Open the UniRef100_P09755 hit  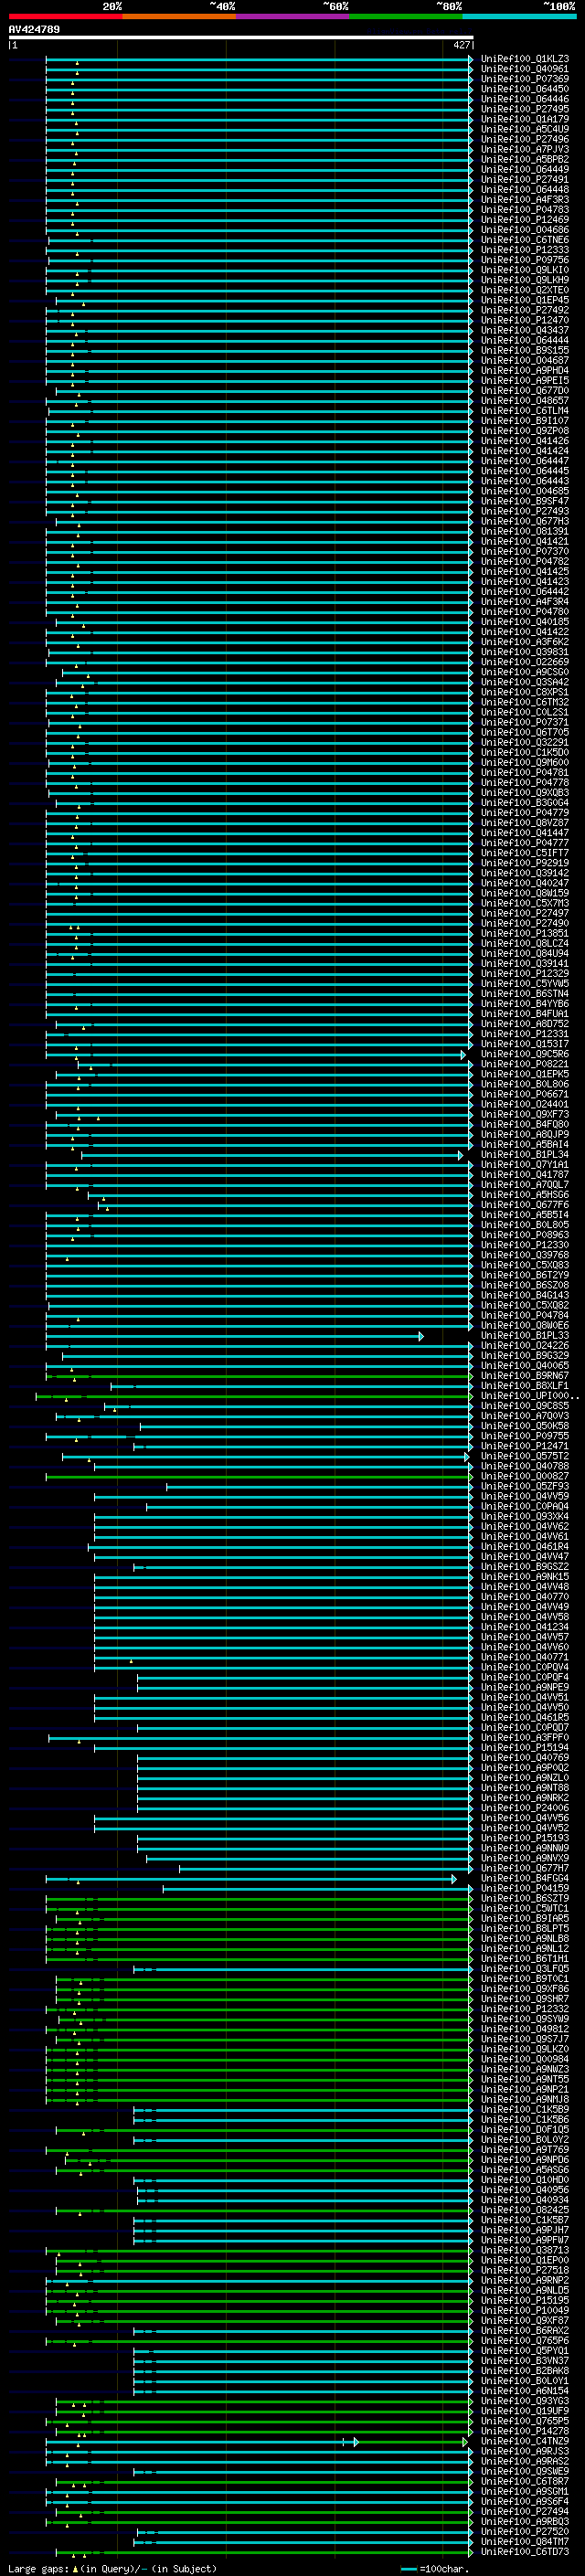coord(525,1436)
